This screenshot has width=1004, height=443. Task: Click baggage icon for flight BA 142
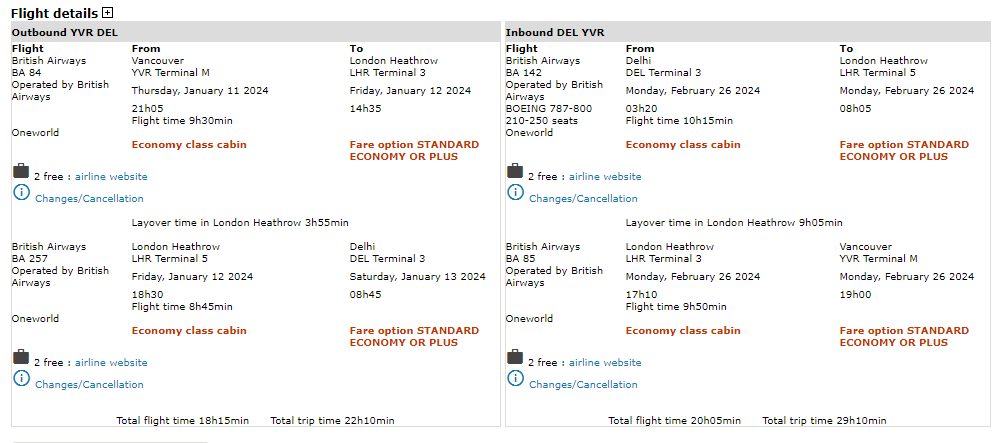[515, 172]
